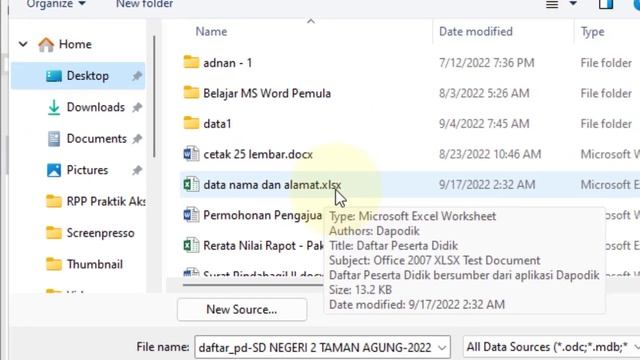Select the cetak 25 lembar.docx file
This screenshot has height=360, width=640.
coord(258,155)
